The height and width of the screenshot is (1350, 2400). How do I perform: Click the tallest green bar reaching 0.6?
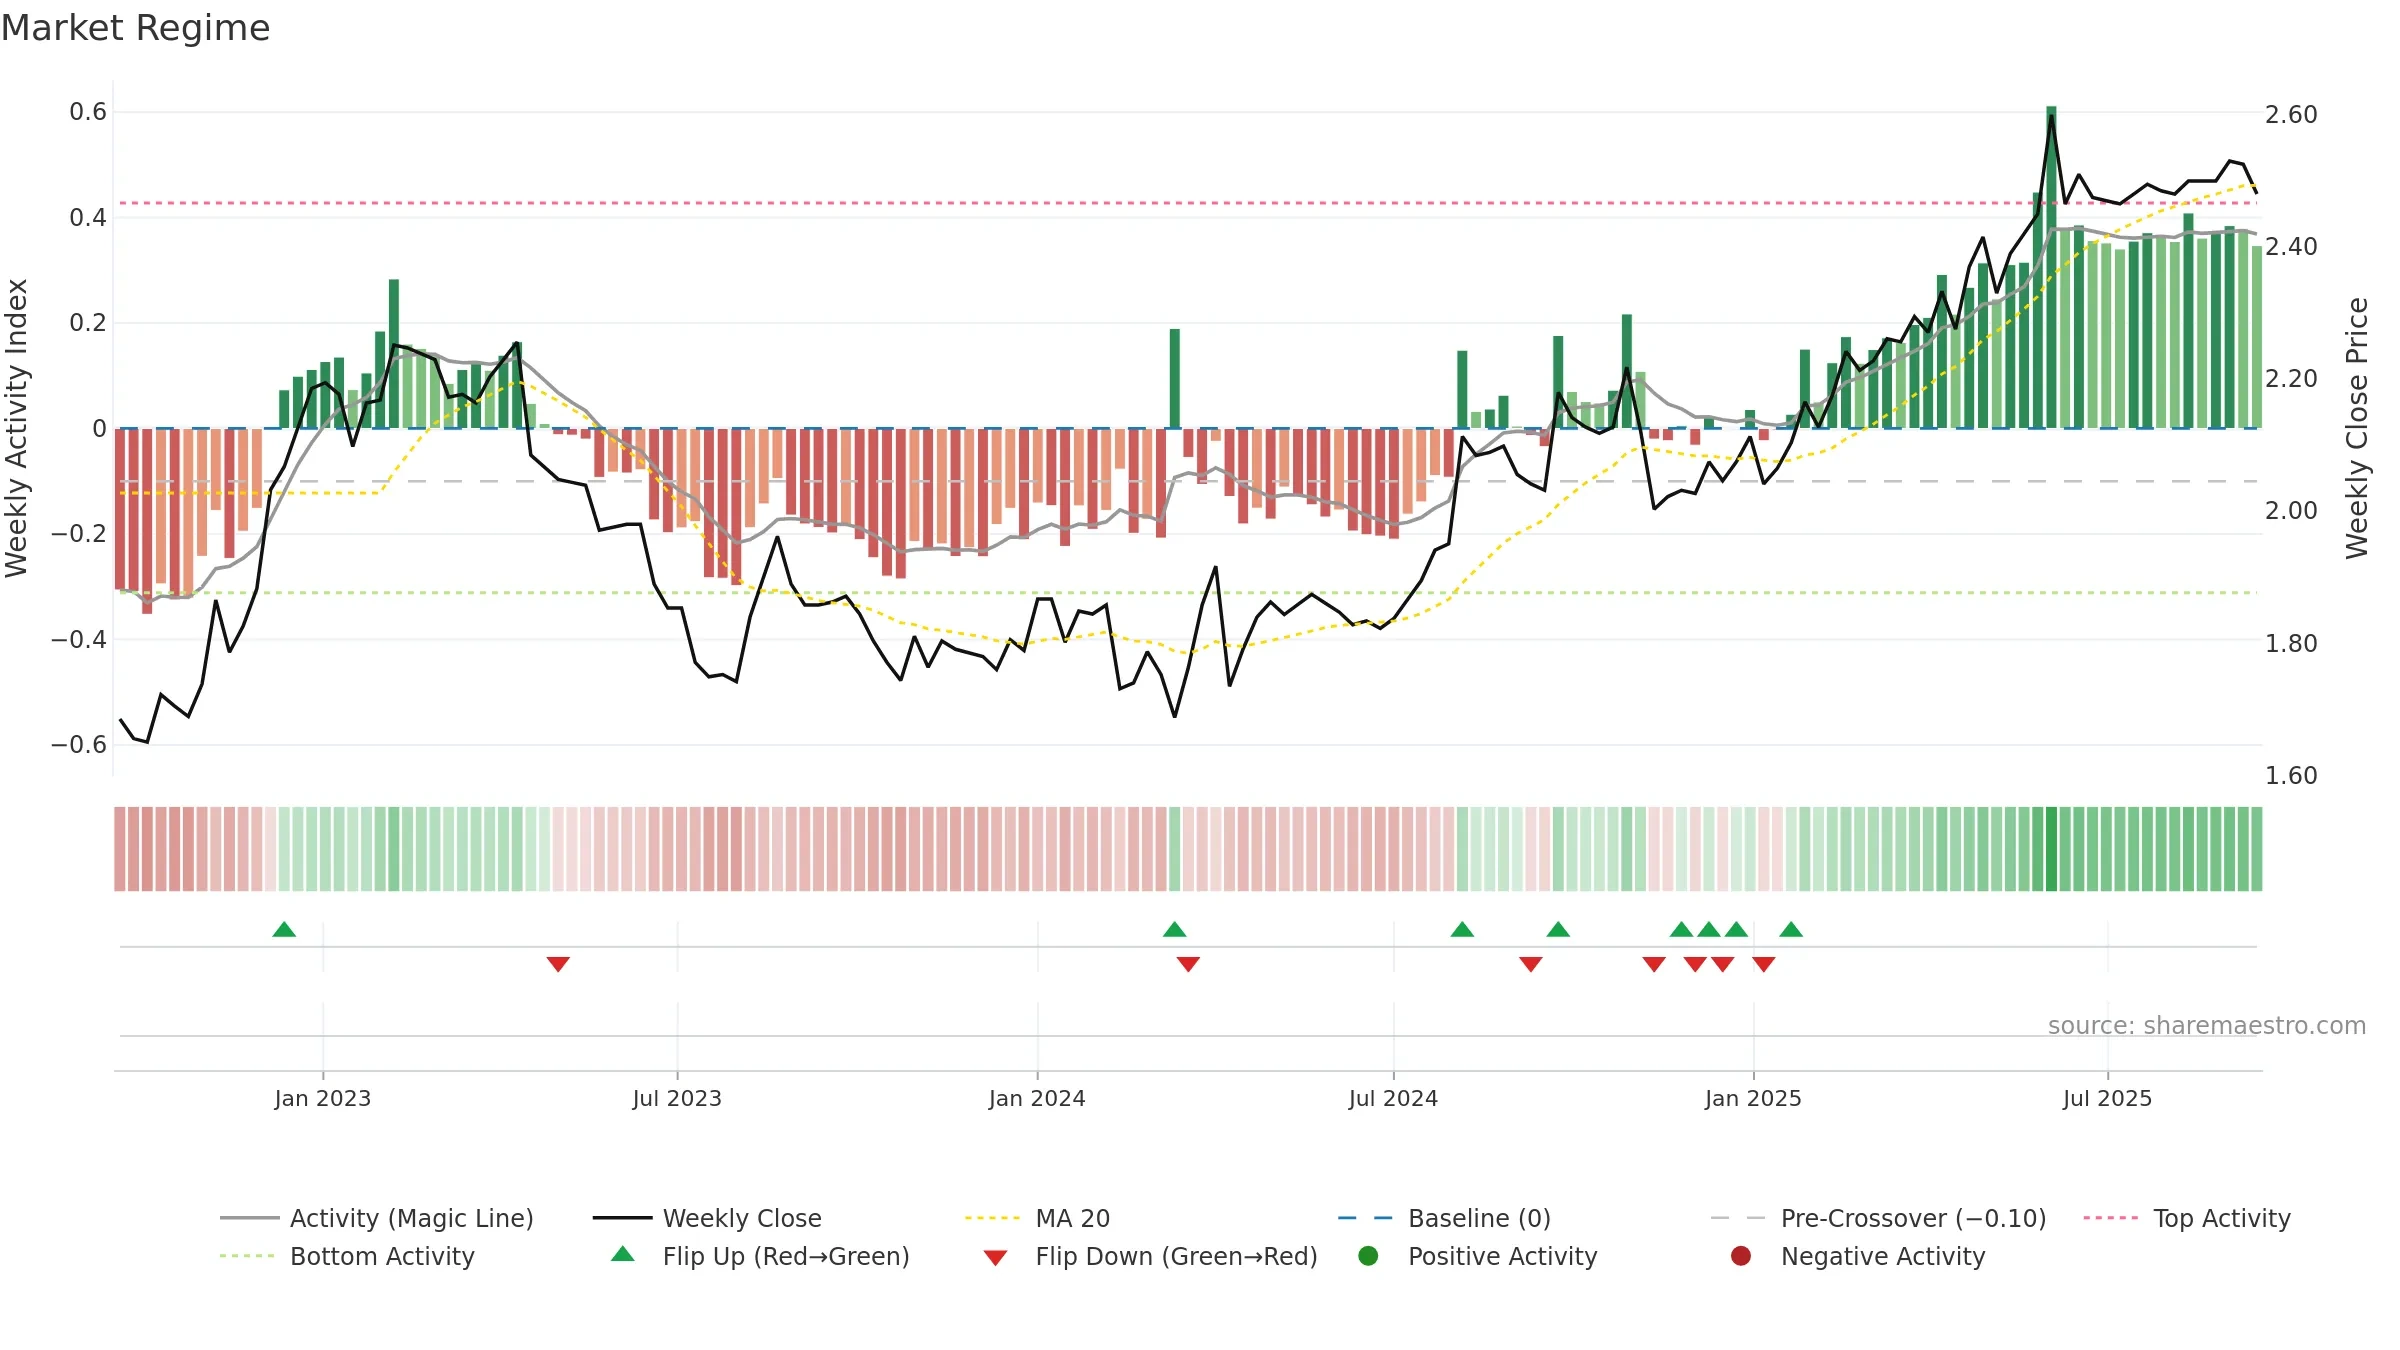pos(2051,267)
